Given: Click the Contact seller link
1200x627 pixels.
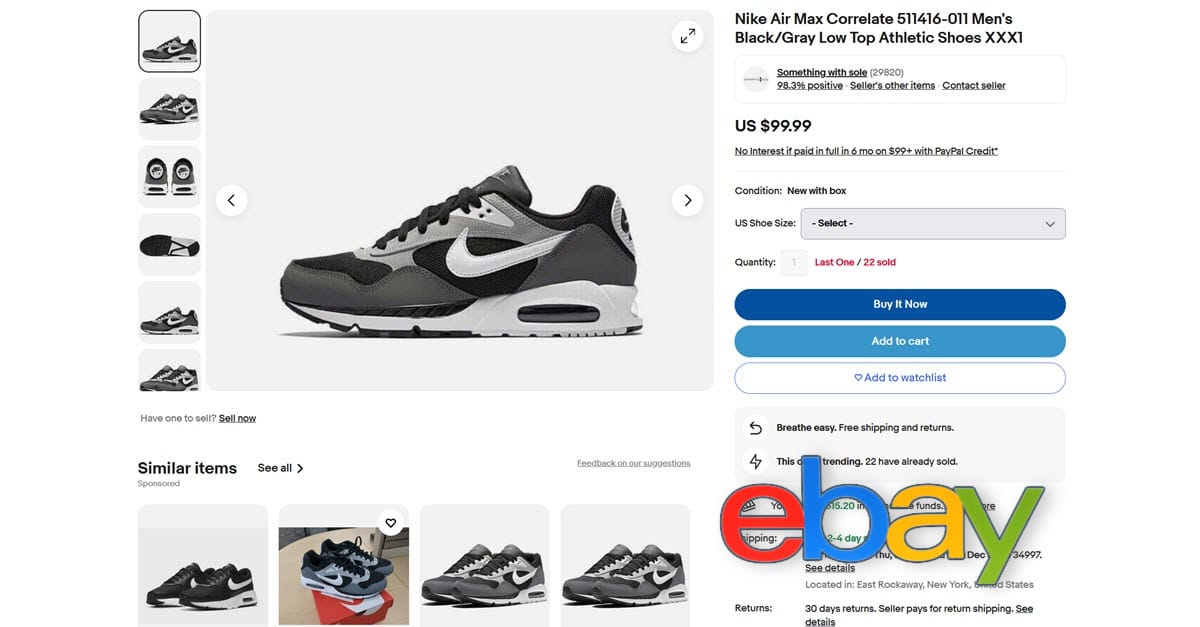Looking at the screenshot, I should 973,86.
